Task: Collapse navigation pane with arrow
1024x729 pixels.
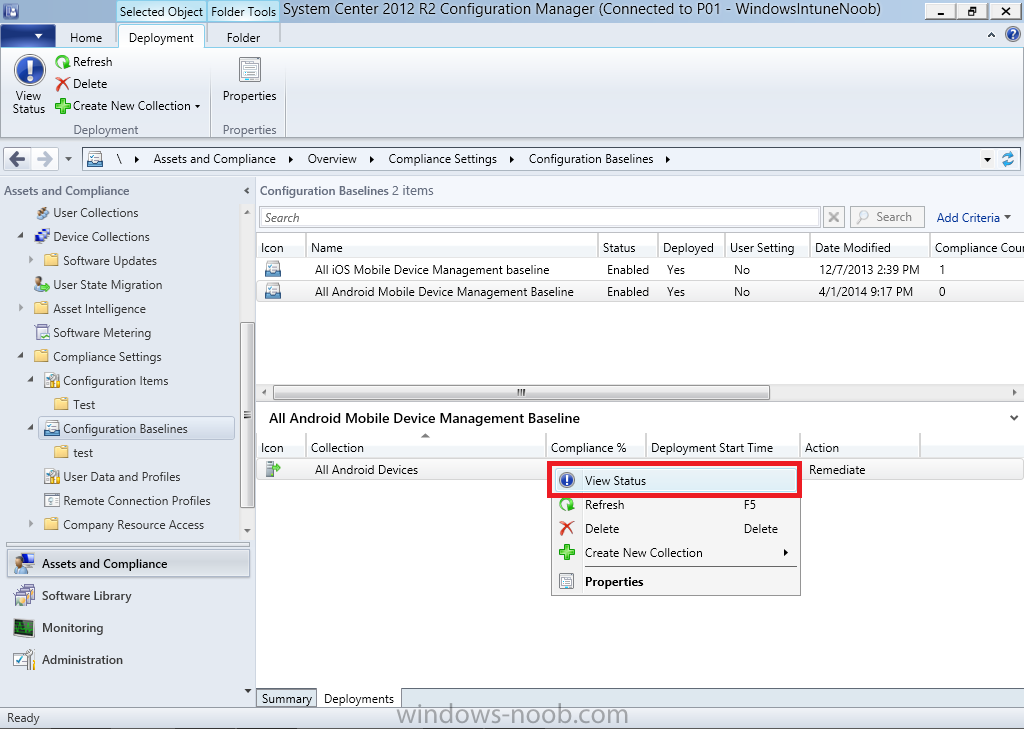Action: coord(246,191)
